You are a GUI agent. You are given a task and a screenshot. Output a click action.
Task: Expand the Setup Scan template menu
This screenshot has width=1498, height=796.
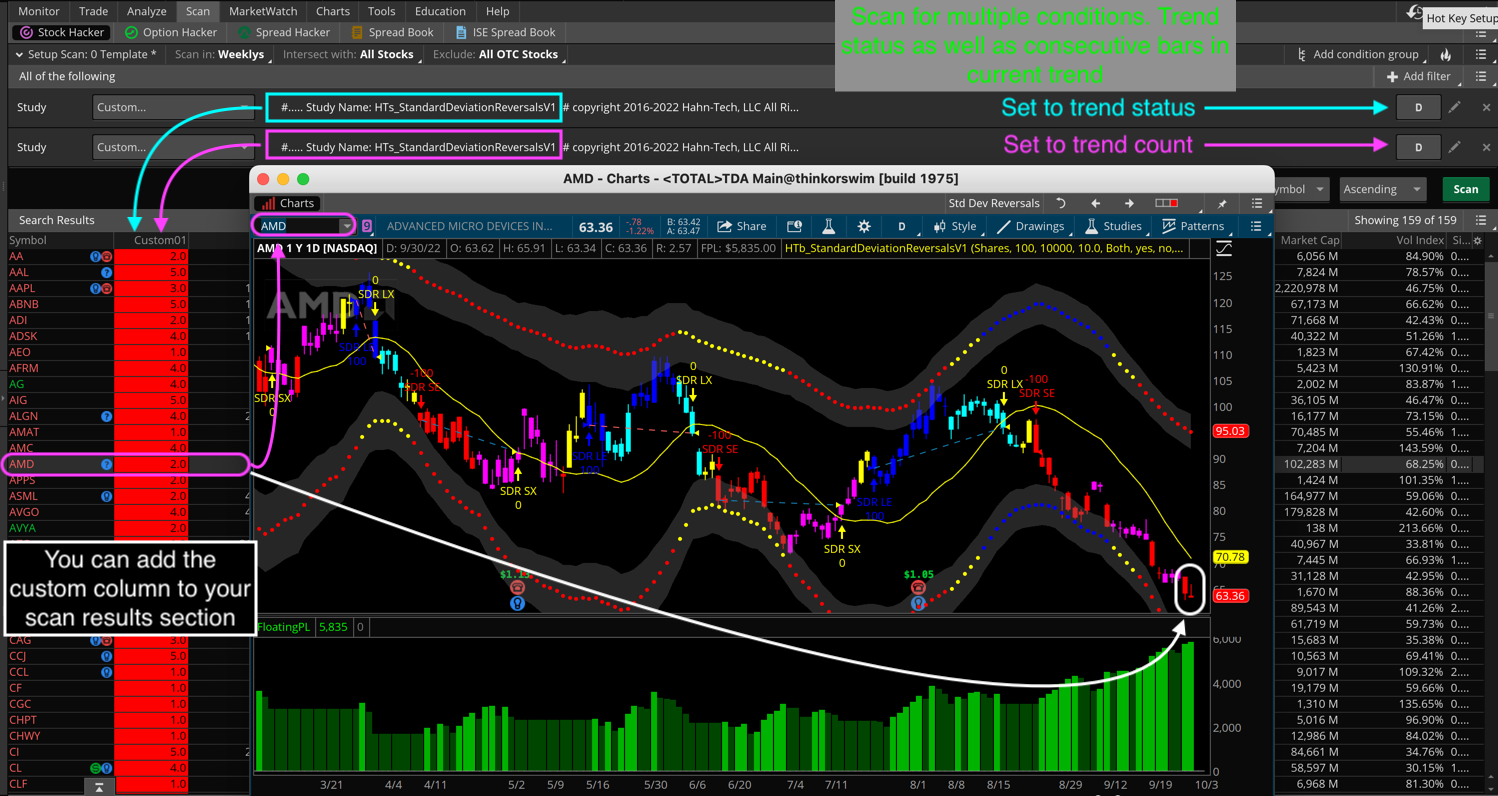[x=86, y=54]
